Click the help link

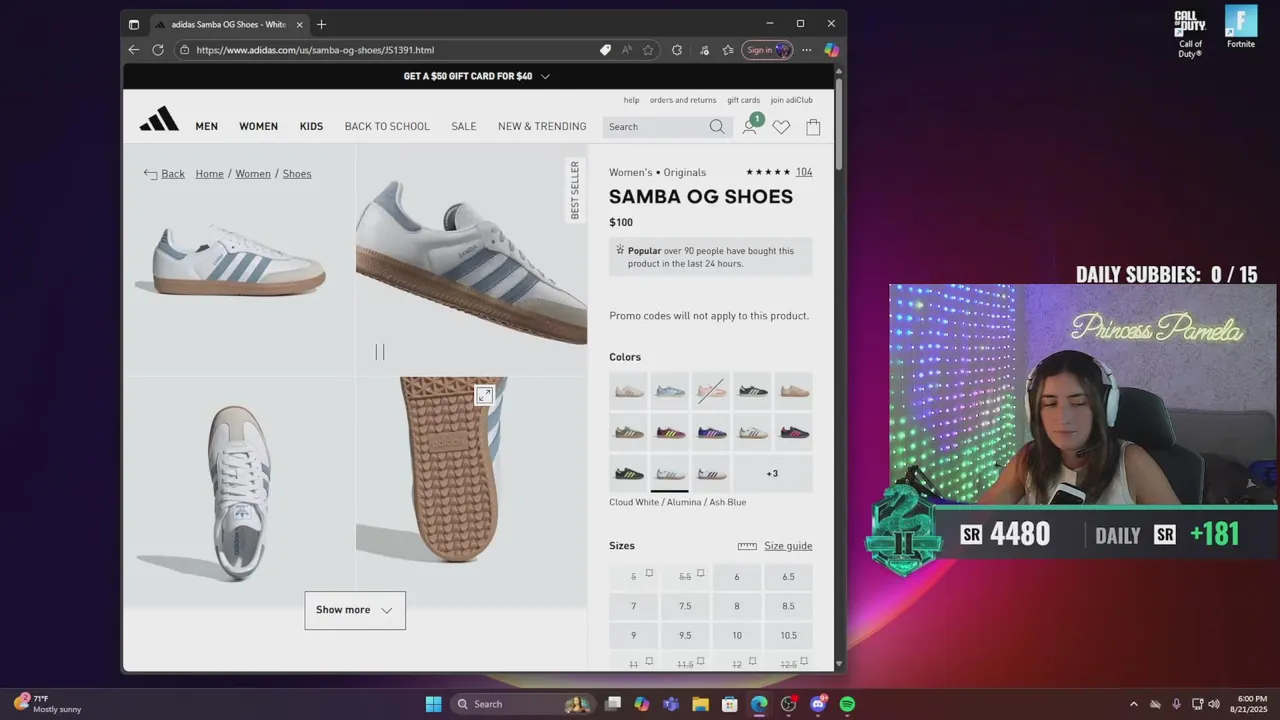[x=631, y=100]
